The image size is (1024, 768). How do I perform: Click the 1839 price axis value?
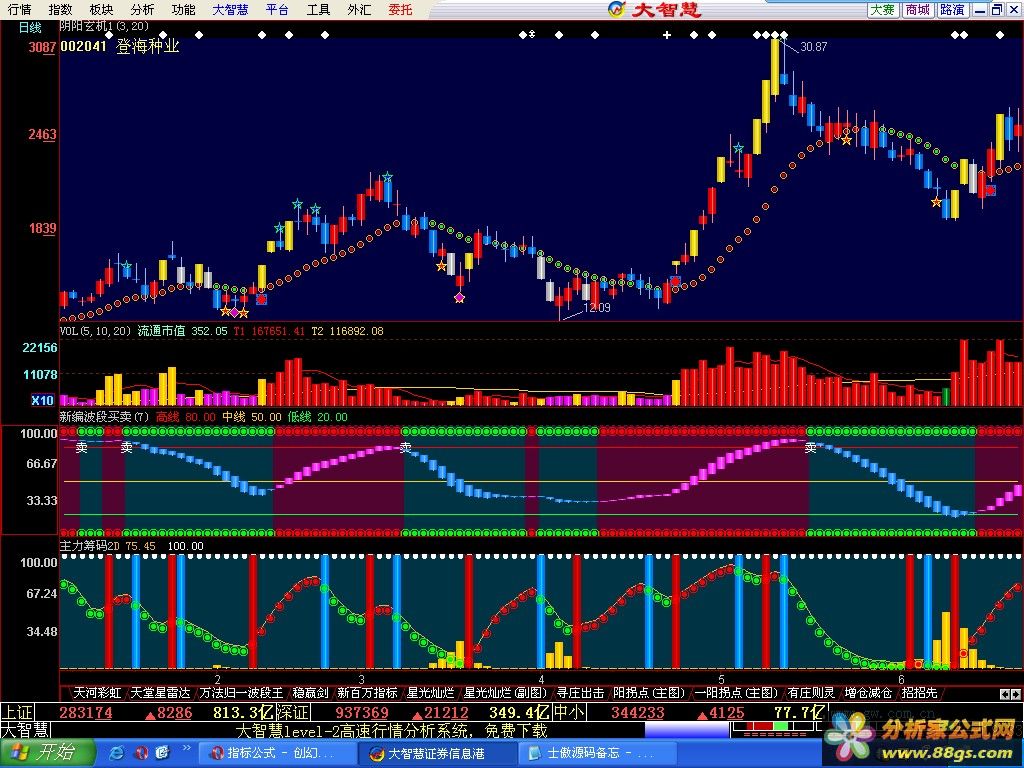point(42,228)
